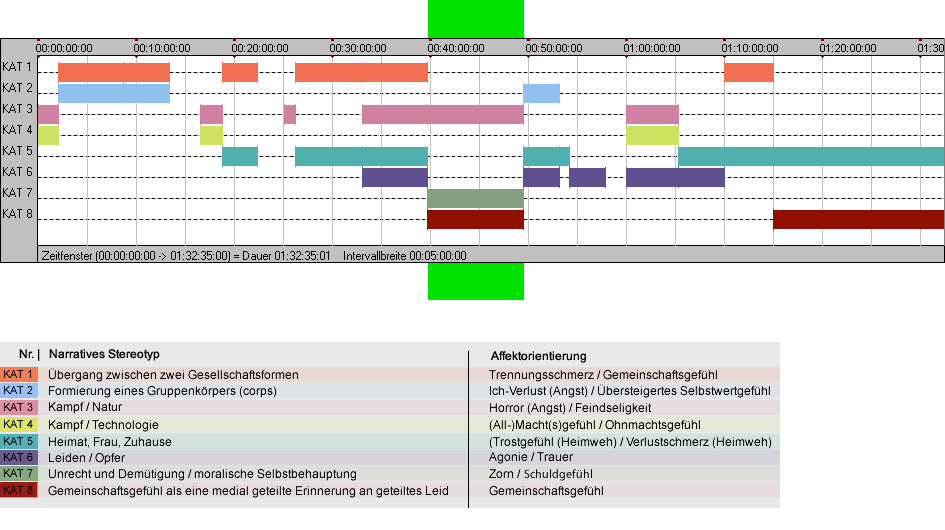This screenshot has height=530, width=945.
Task: Click the Intervallbreite 00:05:00:00 status text
Action: [404, 256]
